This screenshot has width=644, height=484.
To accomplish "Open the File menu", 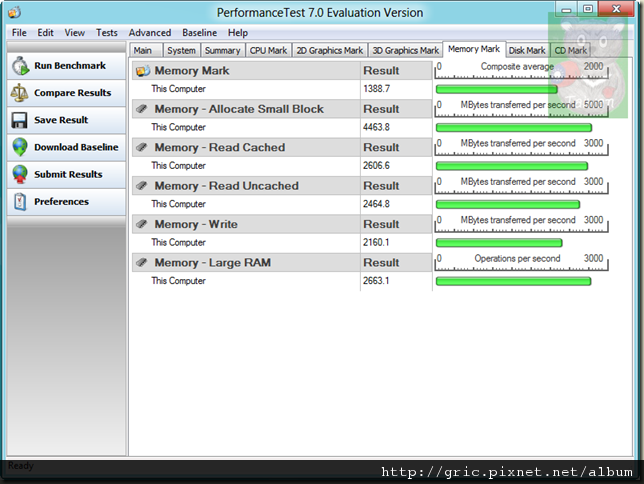I will 19,32.
